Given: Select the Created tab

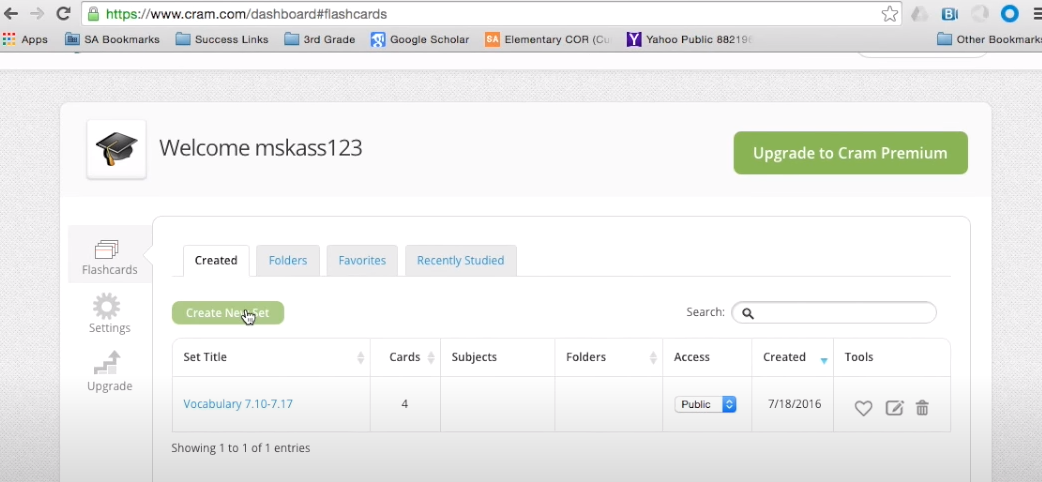Looking at the screenshot, I should 216,261.
